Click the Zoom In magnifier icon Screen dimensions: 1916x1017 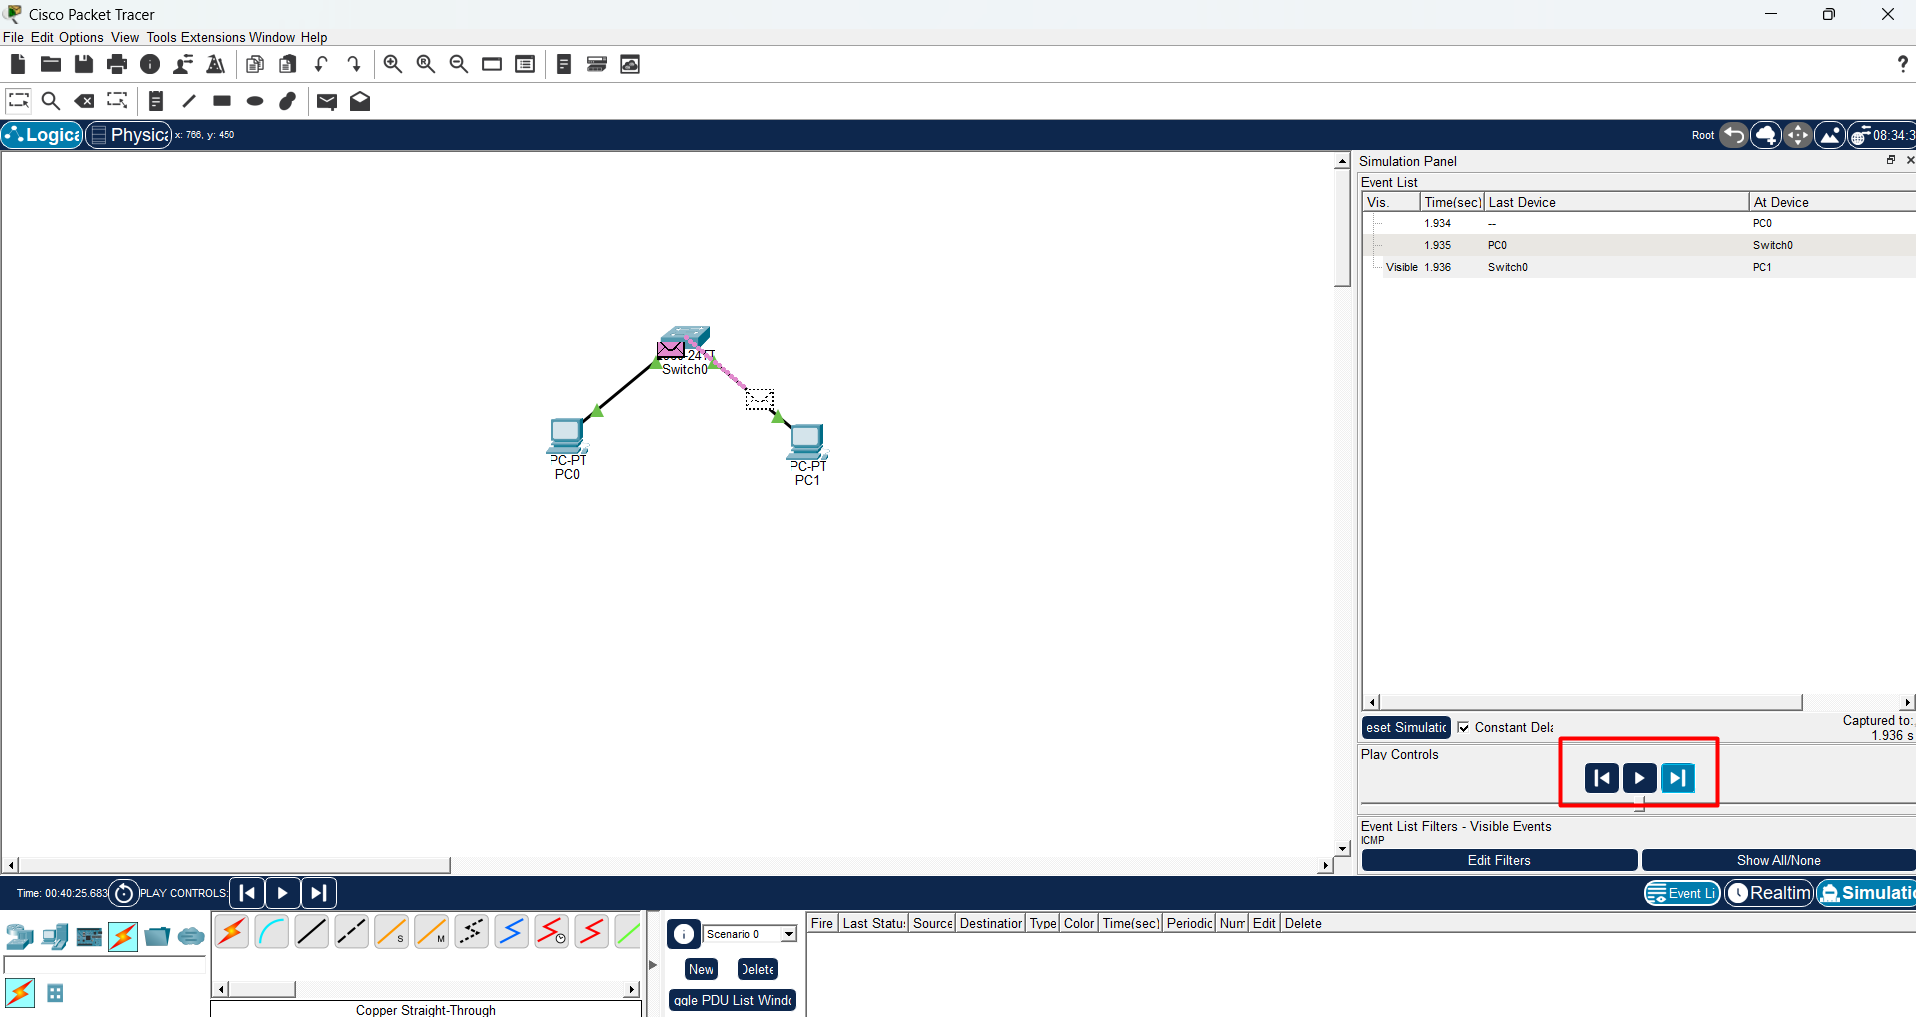tap(393, 64)
